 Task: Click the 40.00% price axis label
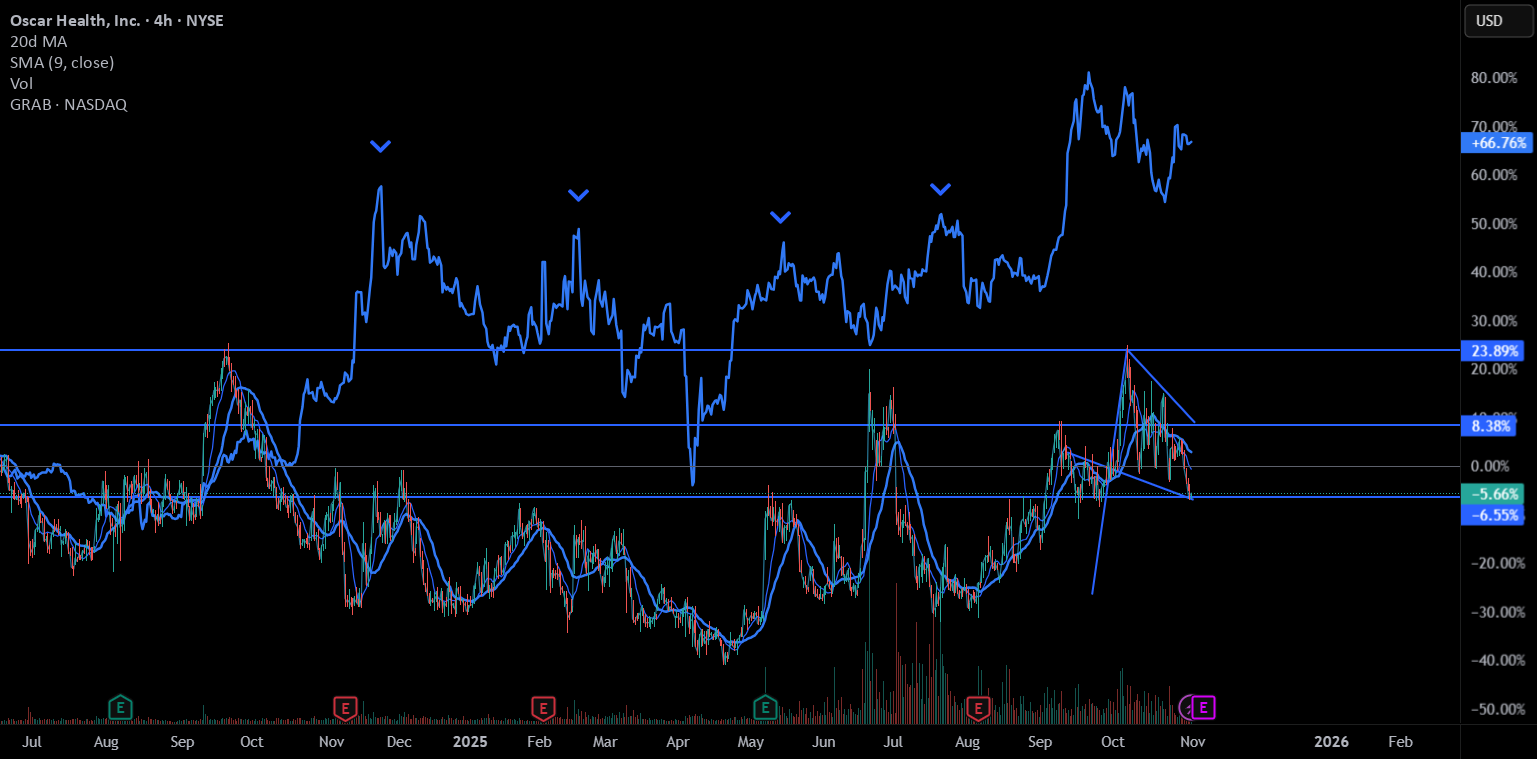(1496, 272)
